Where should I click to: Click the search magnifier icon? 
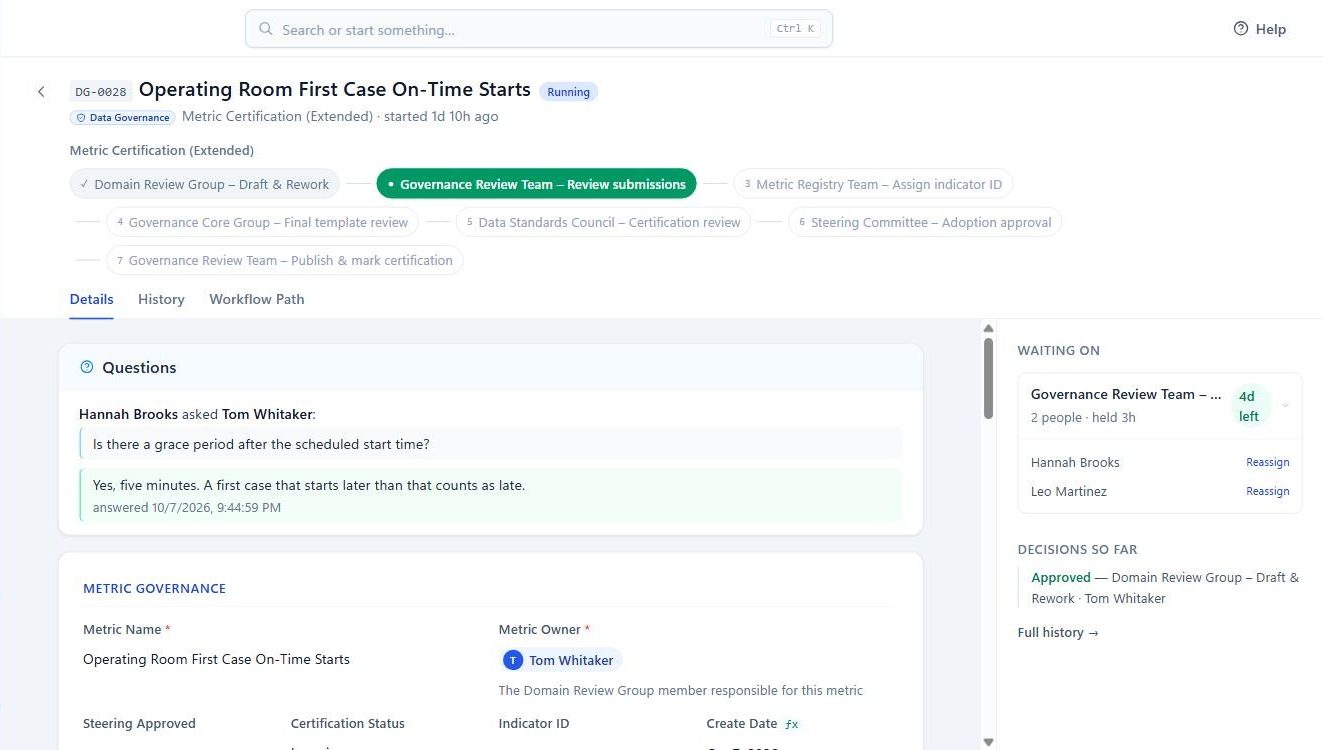266,29
